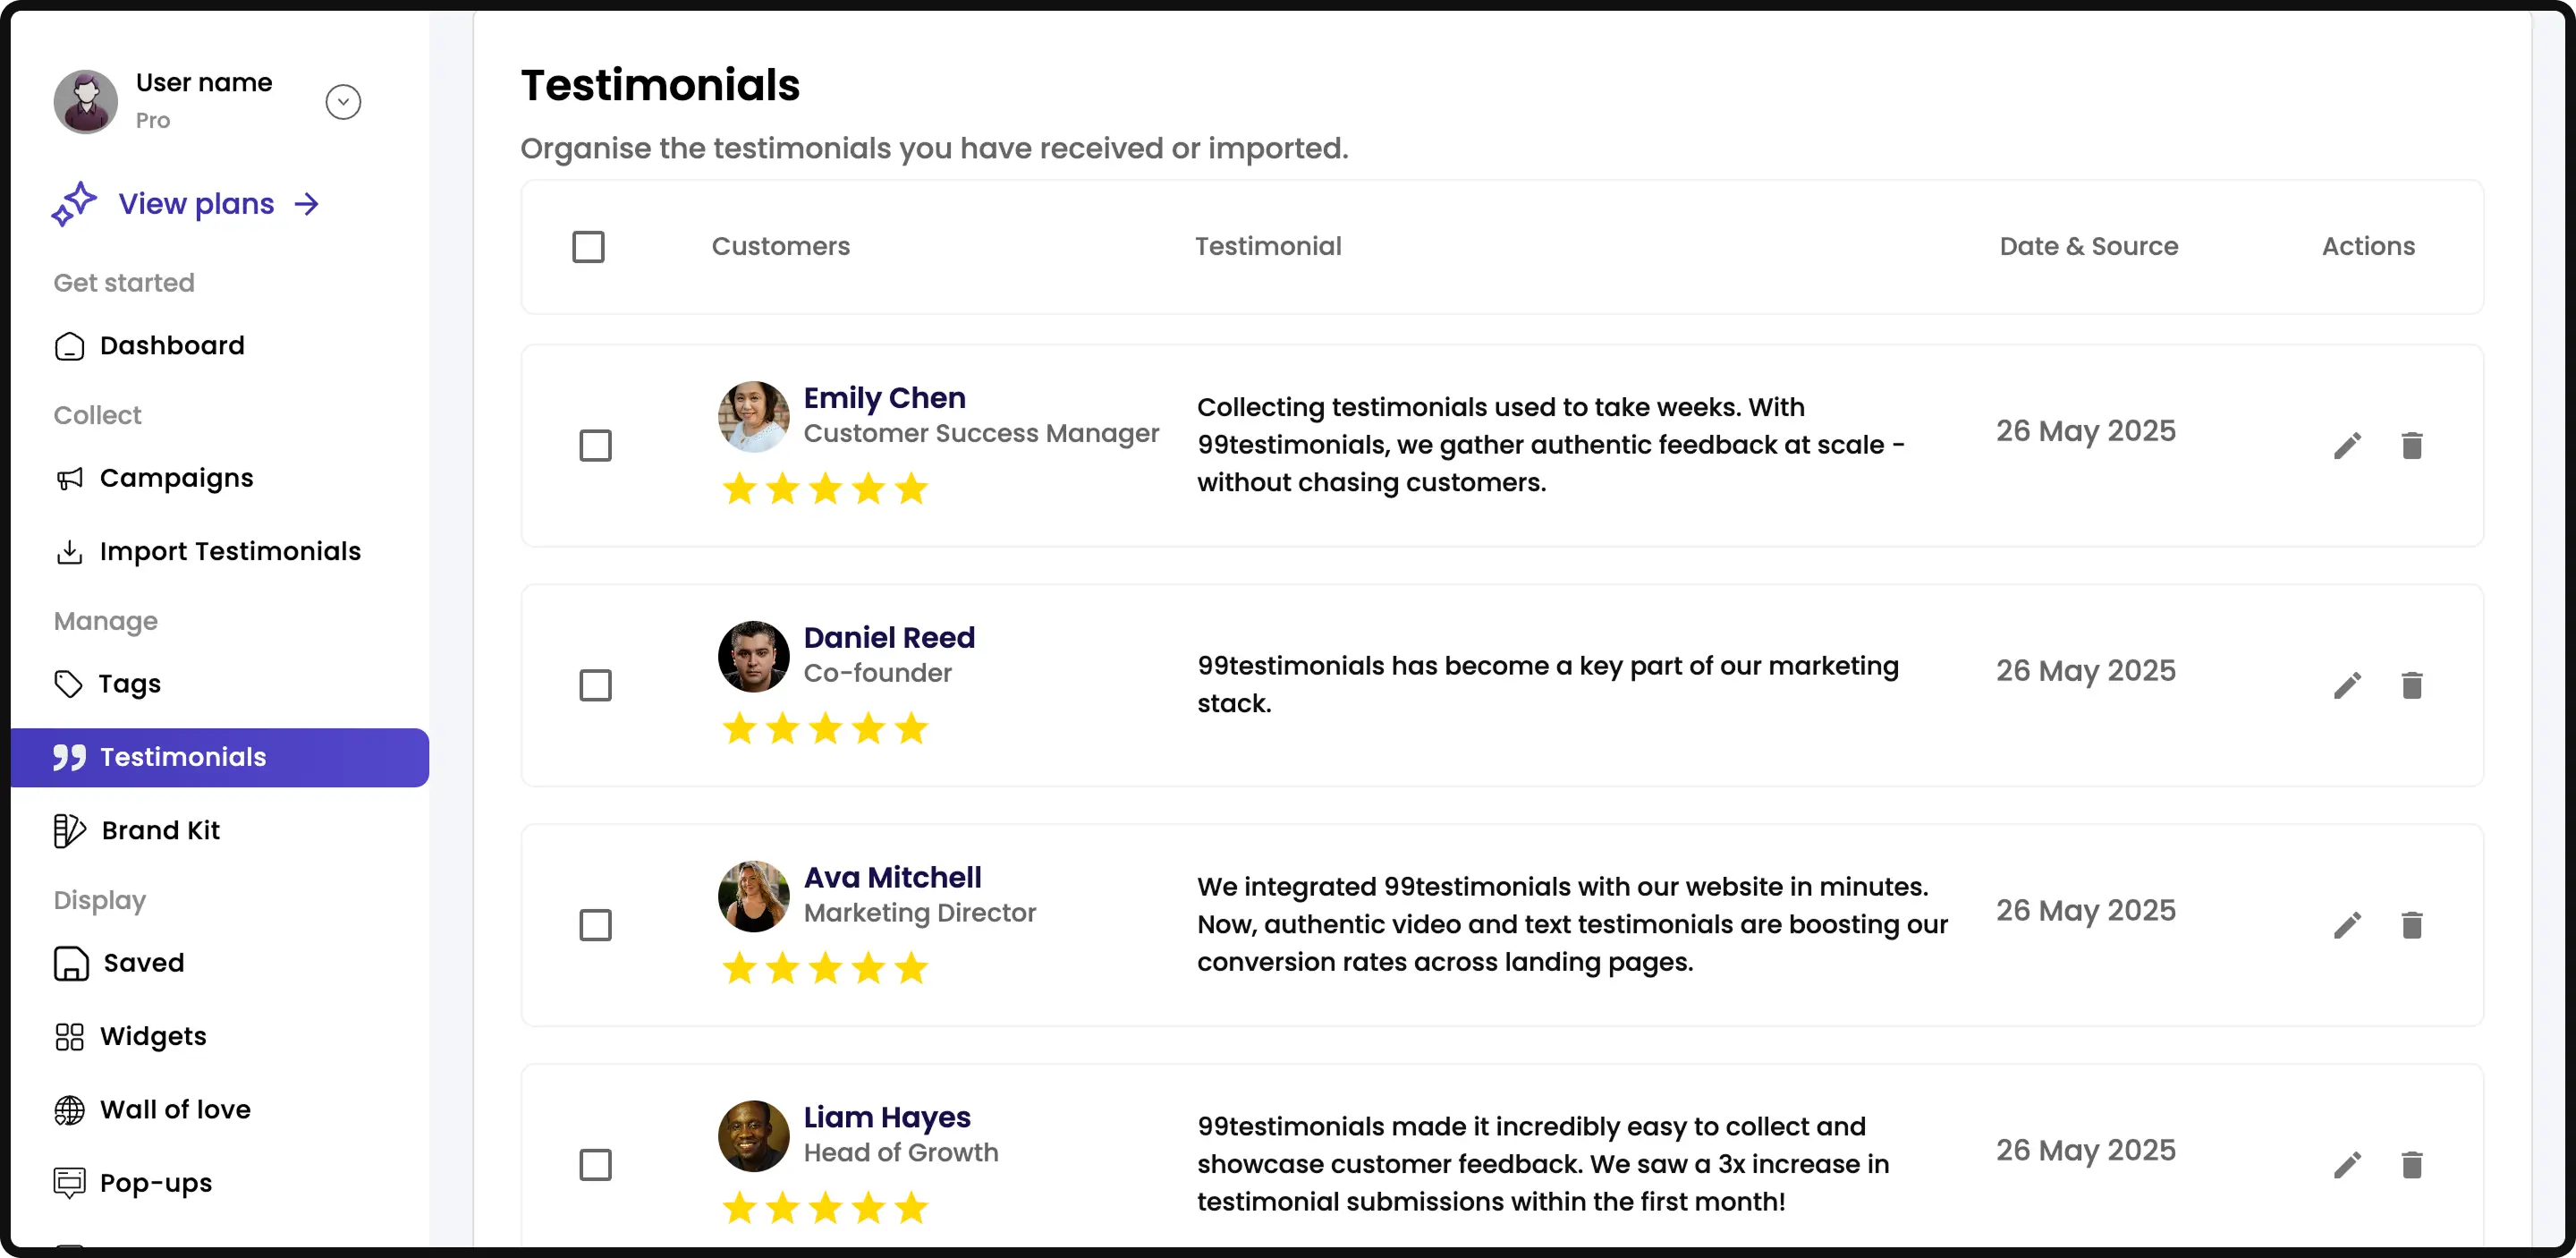
Task: Click the user avatar in the sidebar
Action: pyautogui.click(x=86, y=102)
